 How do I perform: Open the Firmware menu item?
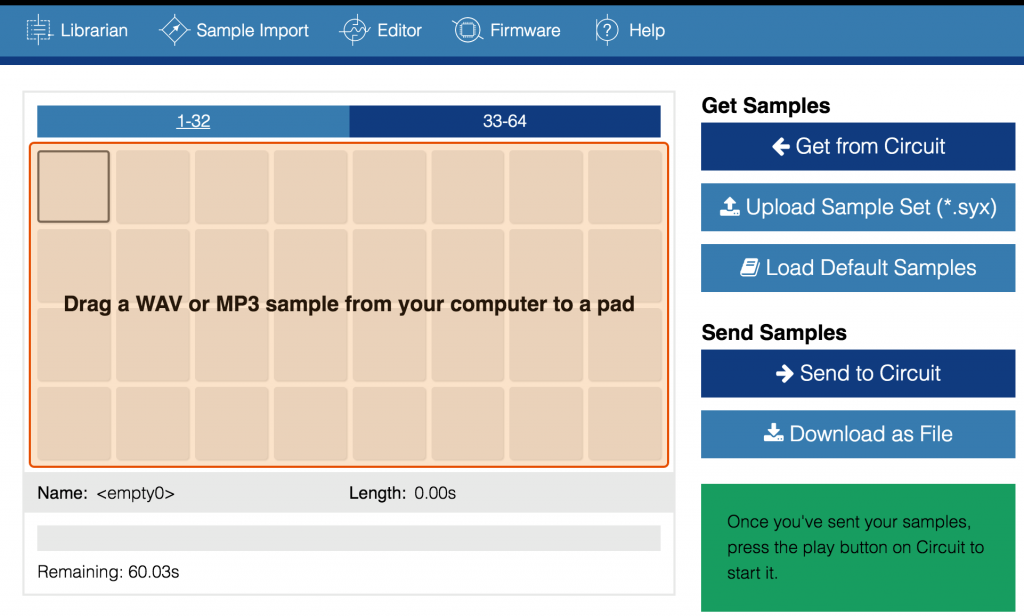[524, 30]
